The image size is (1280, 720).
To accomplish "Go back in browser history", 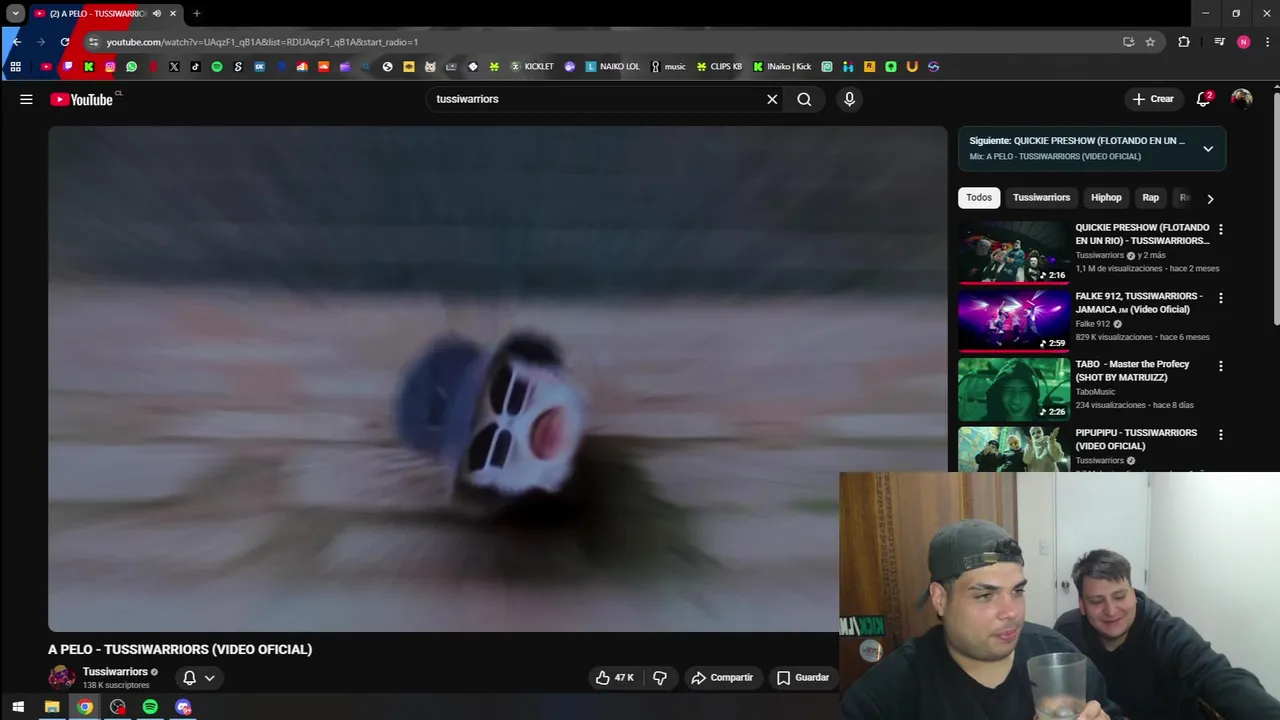I will 16,42.
